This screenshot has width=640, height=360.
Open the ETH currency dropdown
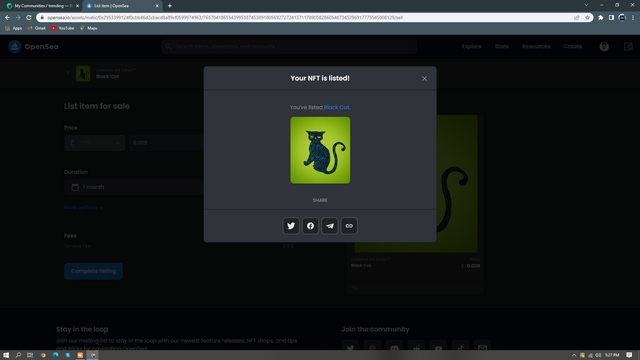95,143
